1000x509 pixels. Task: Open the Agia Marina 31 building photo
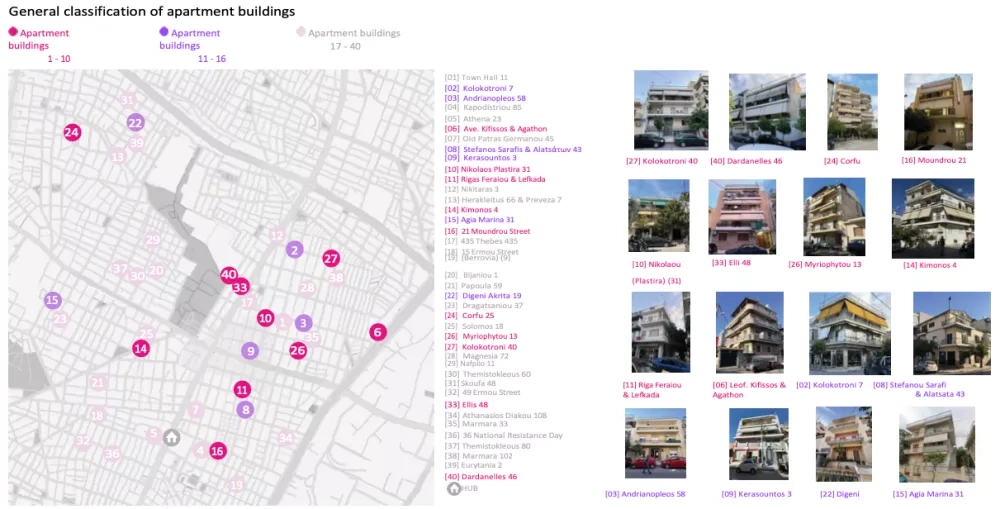(x=937, y=445)
